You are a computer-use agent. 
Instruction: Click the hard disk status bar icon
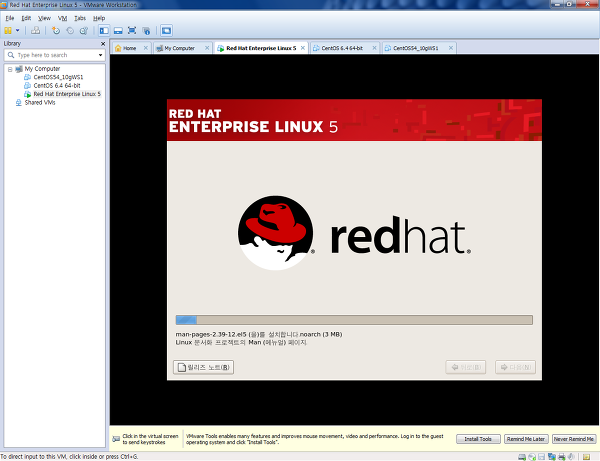tap(522, 457)
